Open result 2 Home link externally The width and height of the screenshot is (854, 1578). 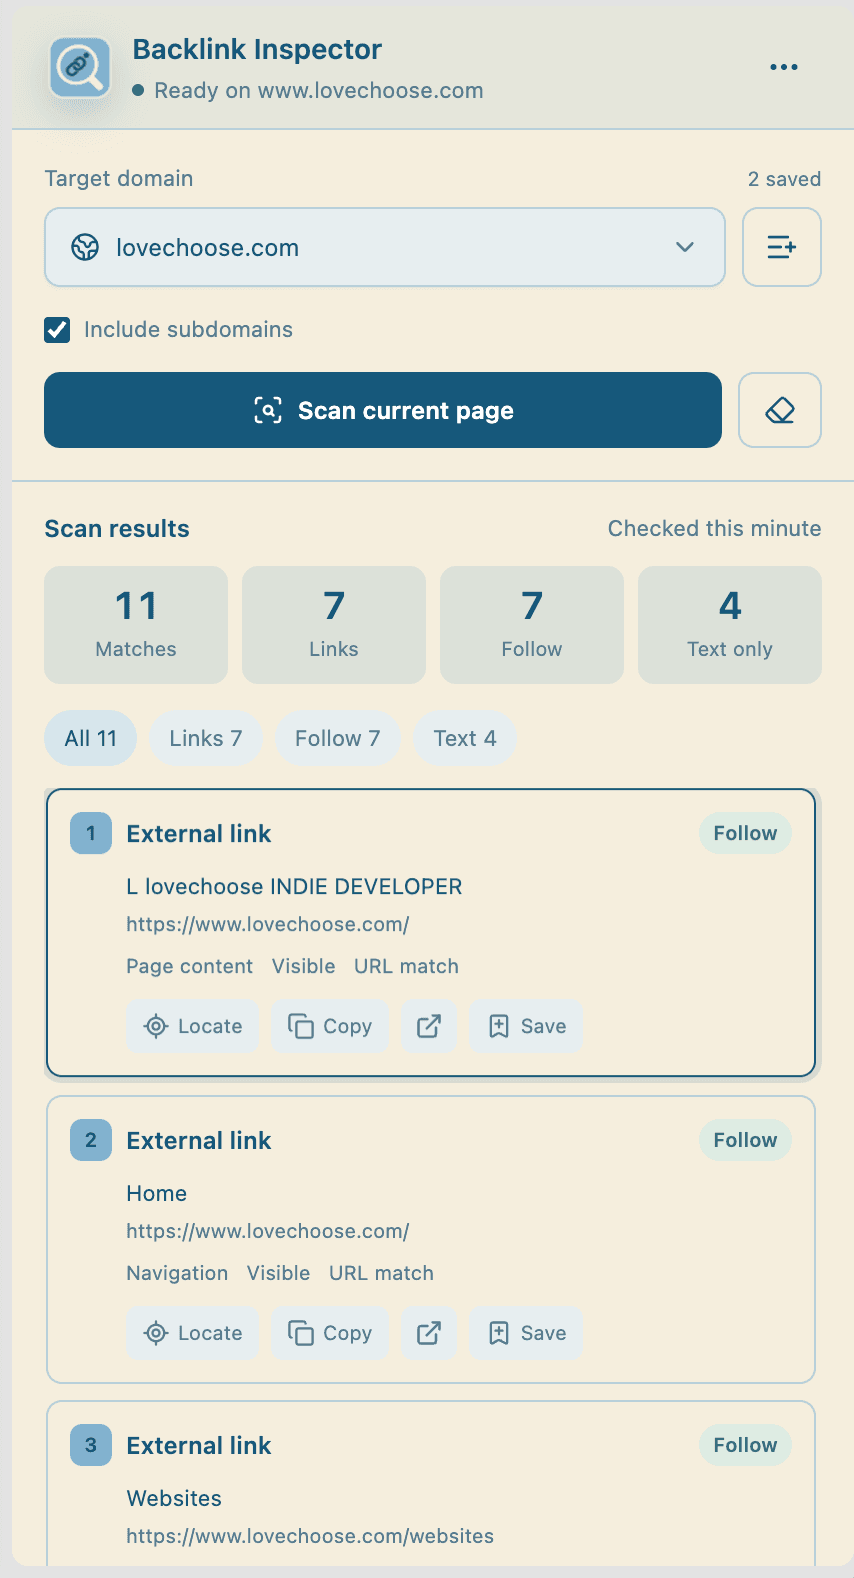(429, 1333)
